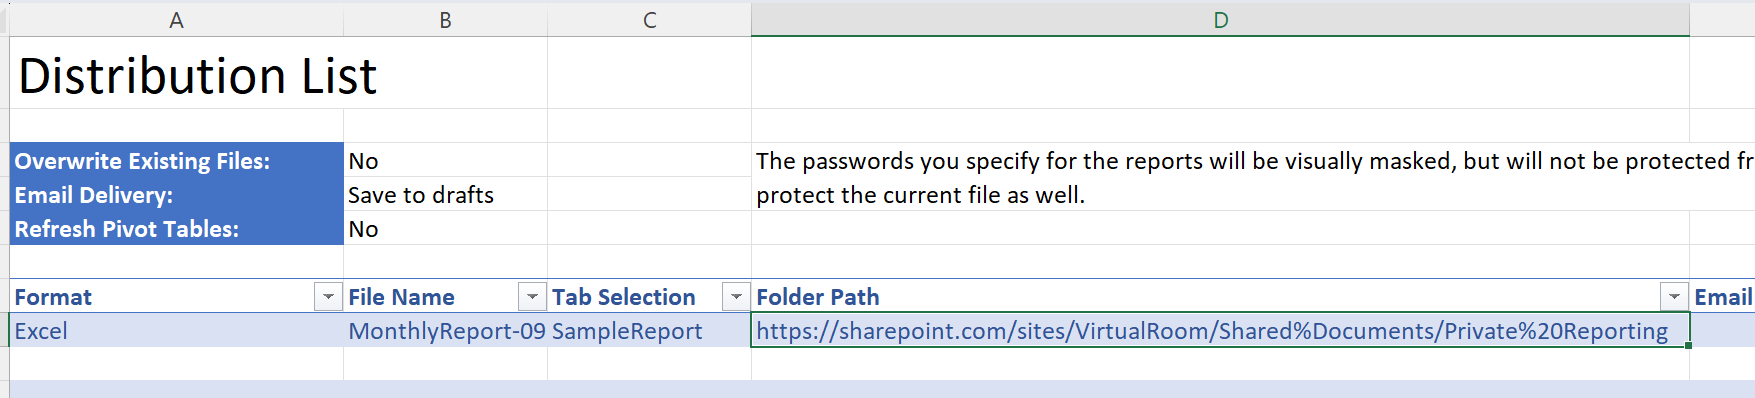Select column B header

[x=445, y=20]
